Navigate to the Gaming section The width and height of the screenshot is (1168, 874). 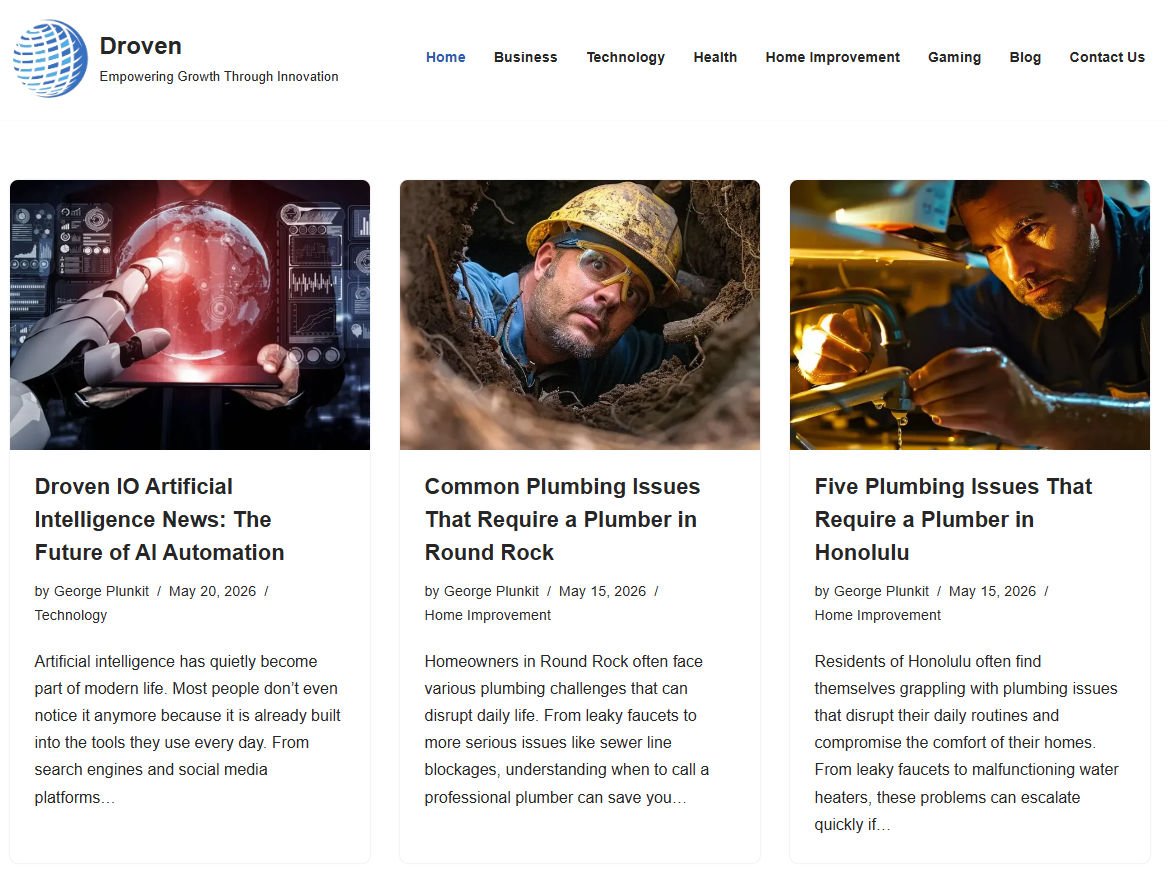954,57
